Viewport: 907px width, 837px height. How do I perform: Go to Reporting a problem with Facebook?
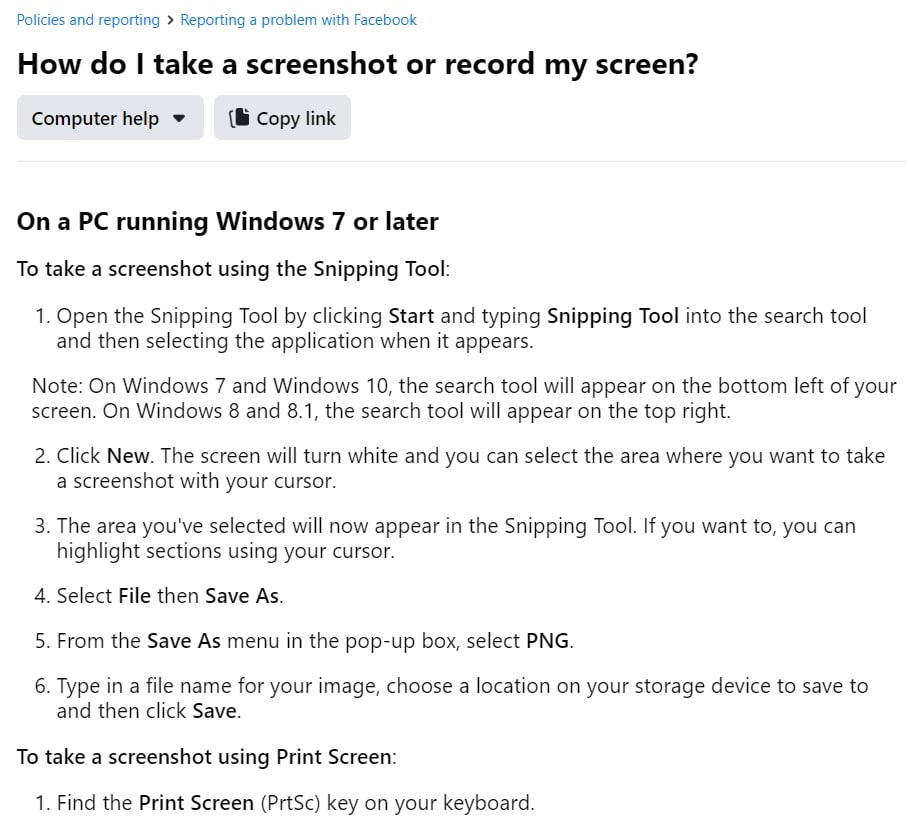298,20
